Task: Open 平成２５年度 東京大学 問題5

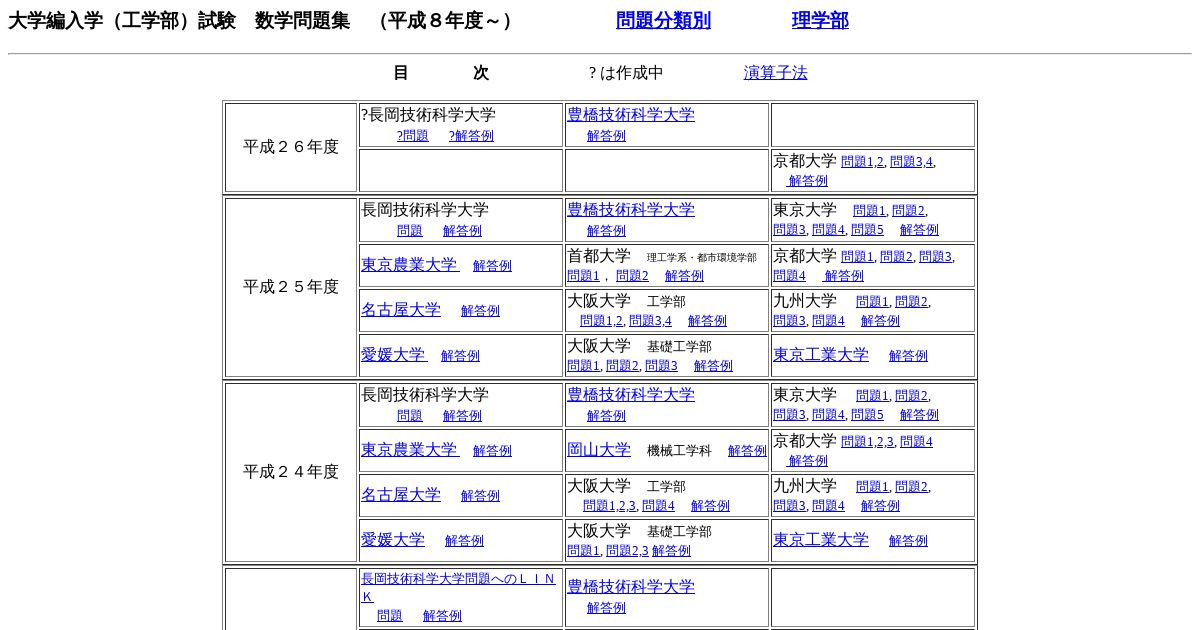Action: [x=867, y=230]
